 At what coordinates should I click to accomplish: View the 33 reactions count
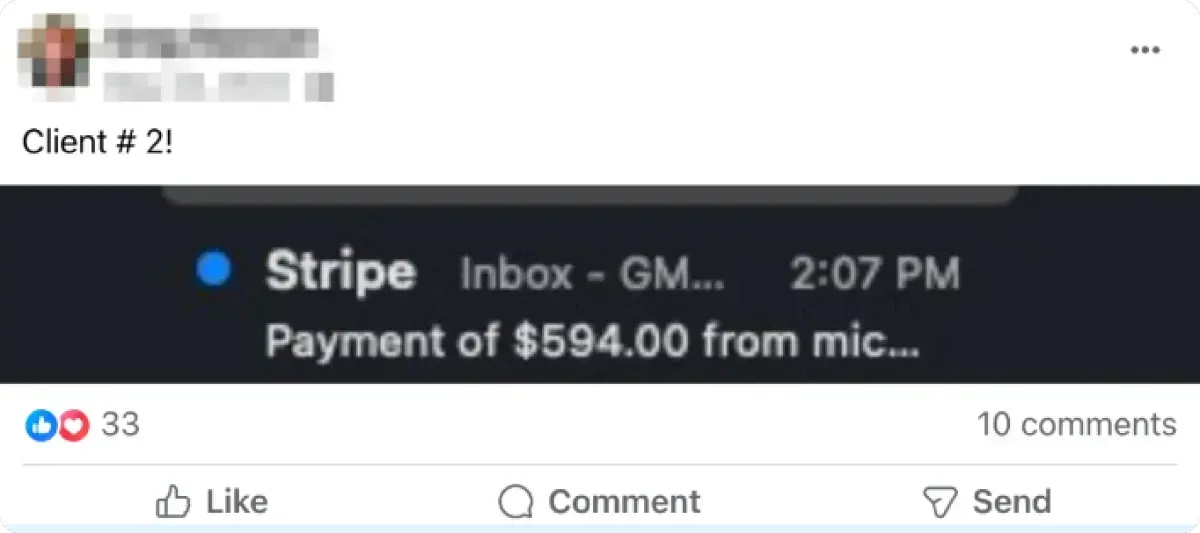pyautogui.click(x=120, y=425)
